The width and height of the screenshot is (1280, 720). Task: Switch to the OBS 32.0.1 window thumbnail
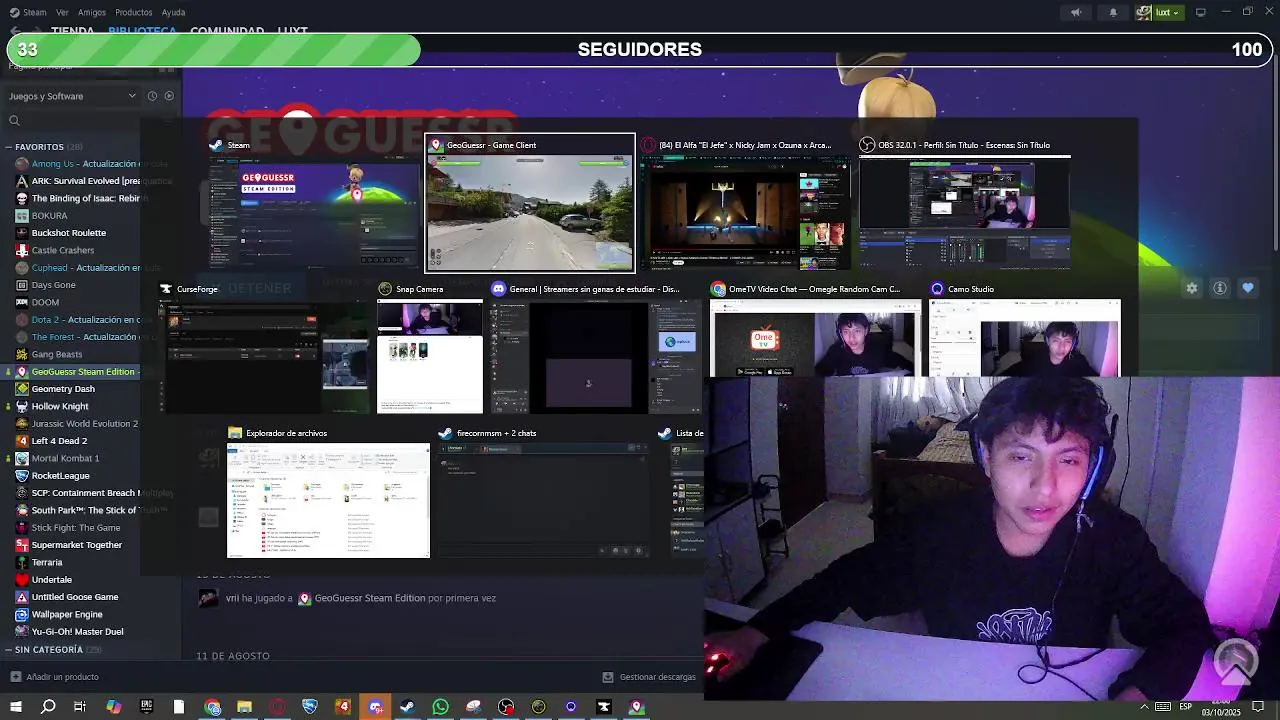click(965, 203)
